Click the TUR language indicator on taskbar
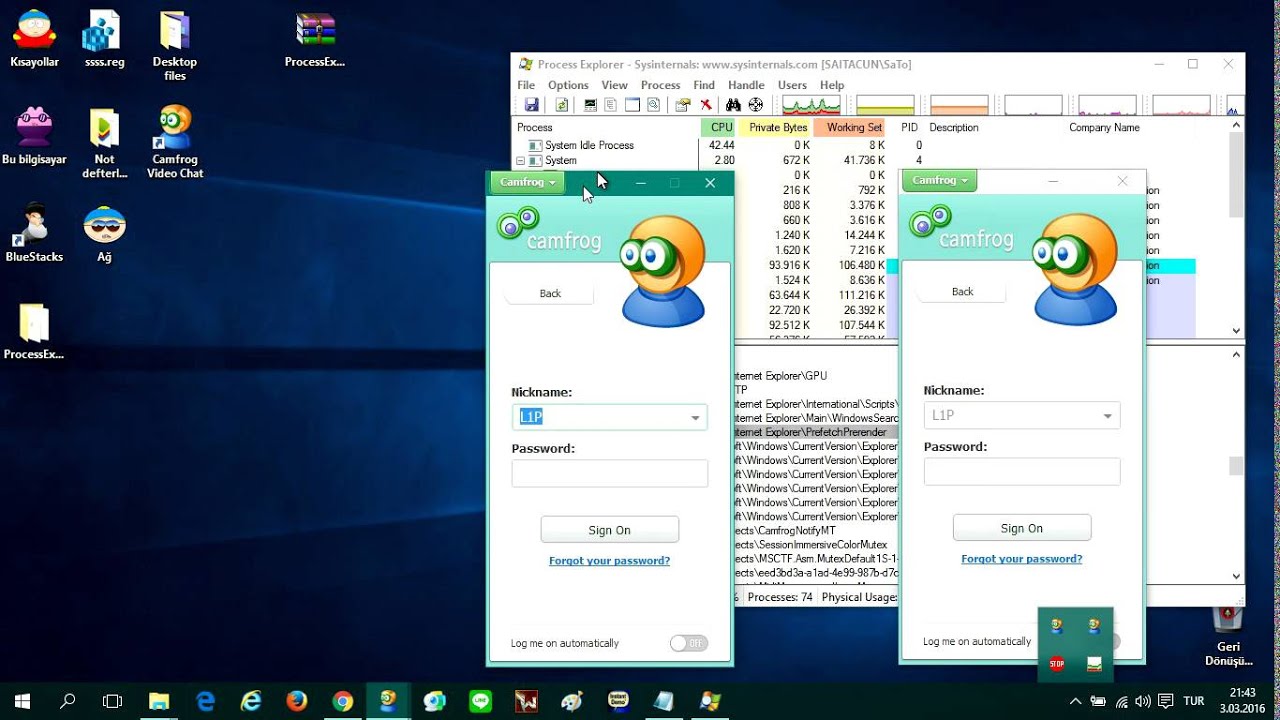This screenshot has width=1280, height=720. pos(1194,701)
